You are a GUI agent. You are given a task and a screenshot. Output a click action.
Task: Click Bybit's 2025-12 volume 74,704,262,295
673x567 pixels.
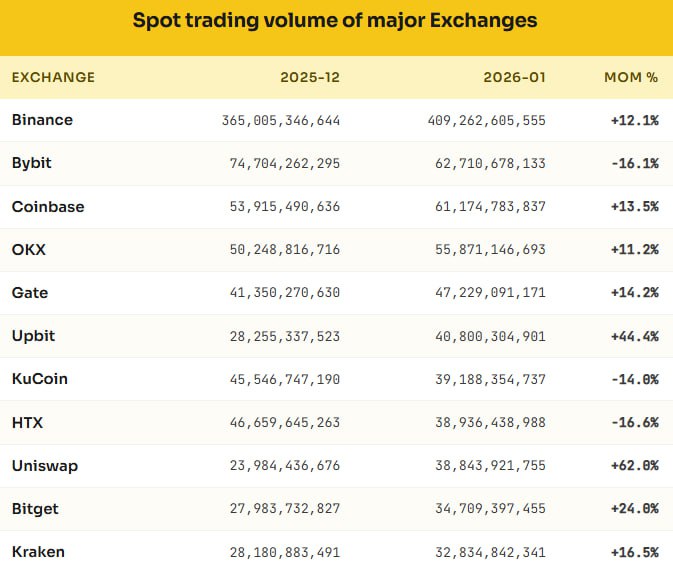pyautogui.click(x=282, y=163)
